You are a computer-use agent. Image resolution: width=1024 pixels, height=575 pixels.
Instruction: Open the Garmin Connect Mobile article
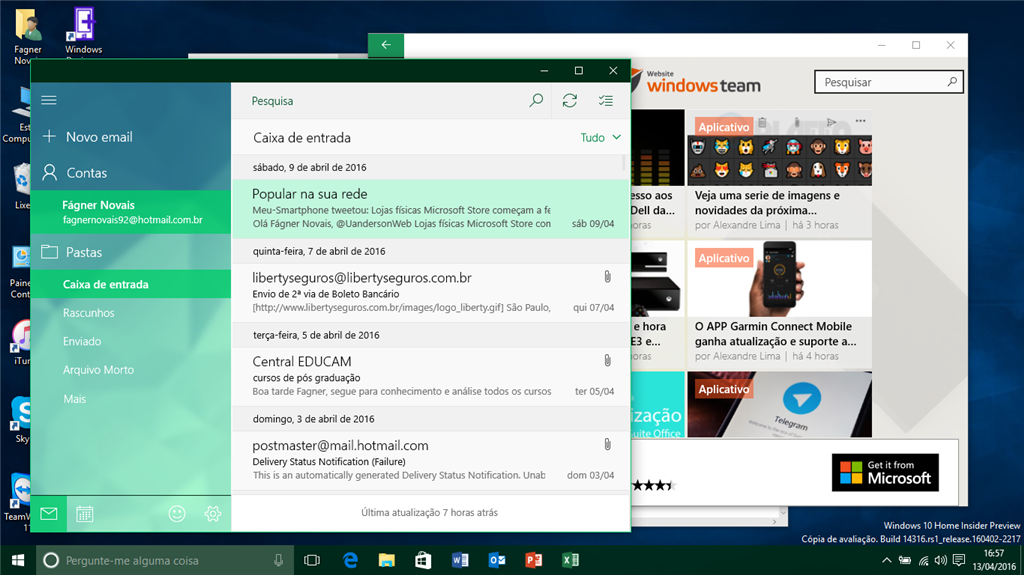coord(779,304)
